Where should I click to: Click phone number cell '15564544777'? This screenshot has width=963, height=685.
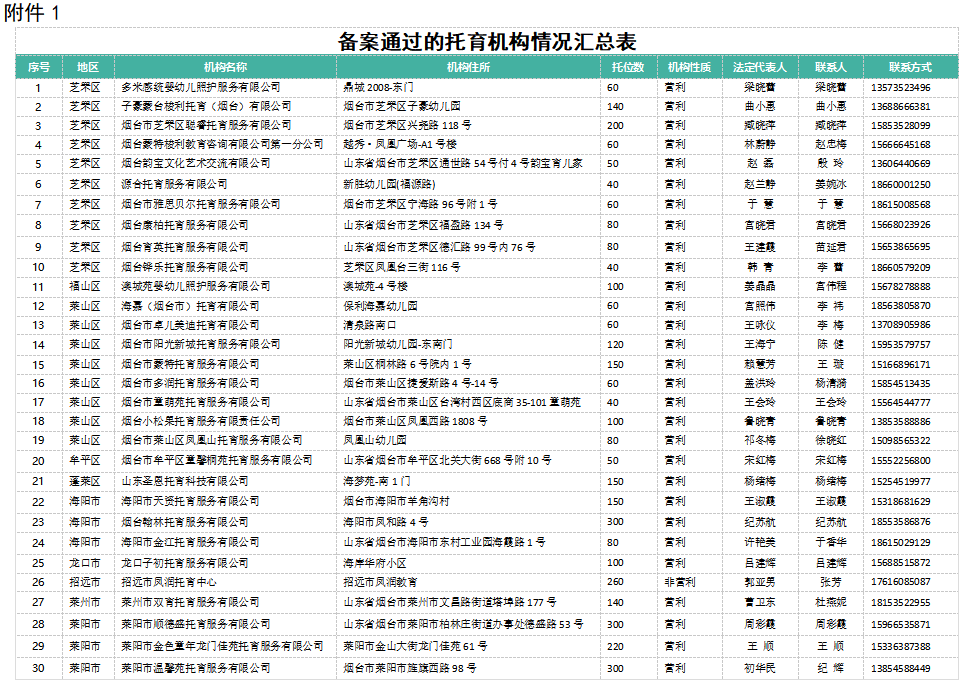point(900,402)
